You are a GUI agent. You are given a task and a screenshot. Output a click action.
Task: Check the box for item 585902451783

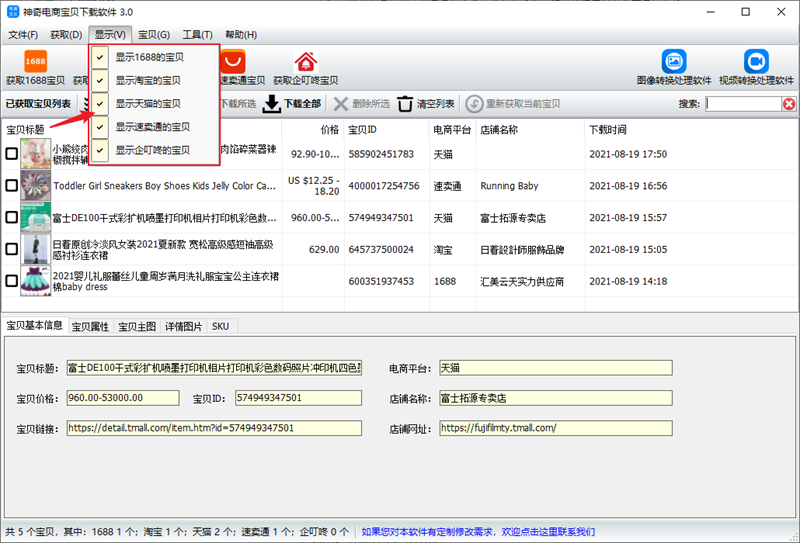point(11,154)
